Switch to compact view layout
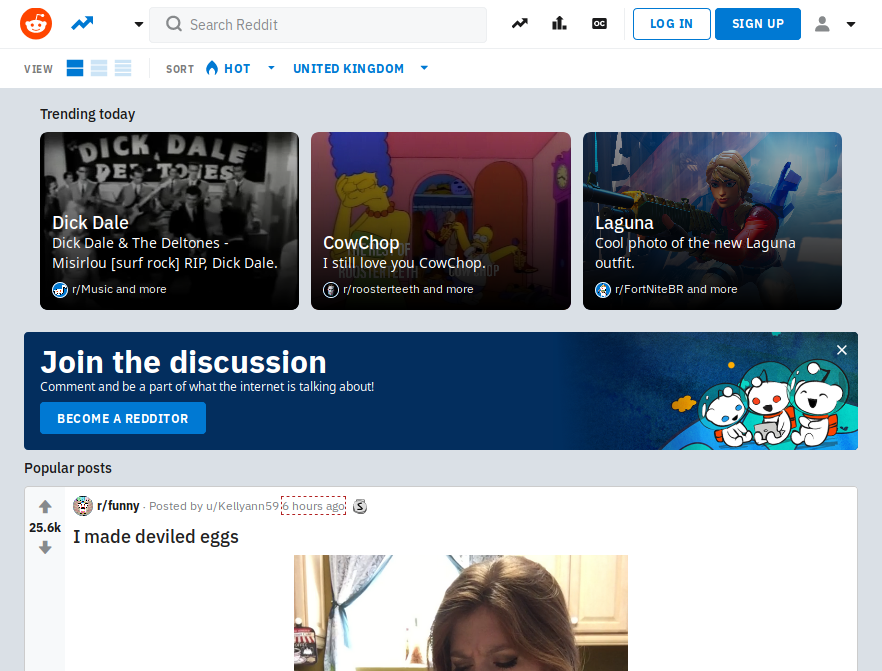This screenshot has width=882, height=671. (x=123, y=68)
